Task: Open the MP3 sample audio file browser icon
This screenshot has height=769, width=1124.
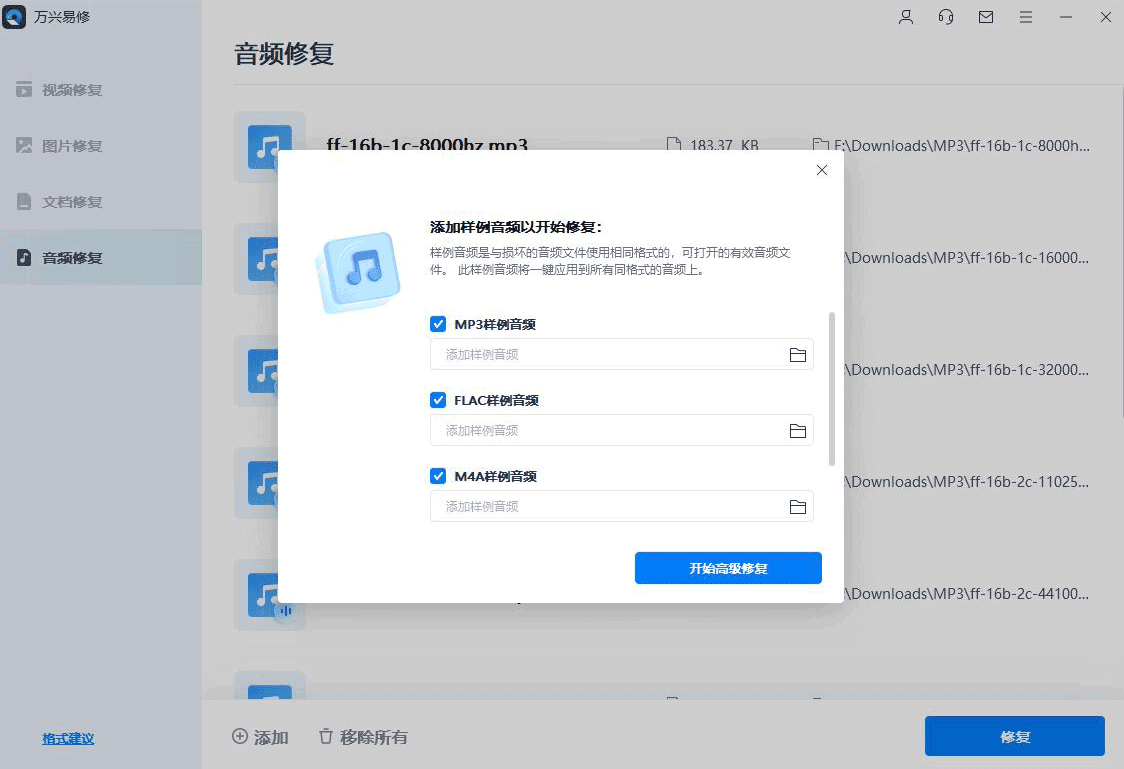Action: [x=798, y=354]
